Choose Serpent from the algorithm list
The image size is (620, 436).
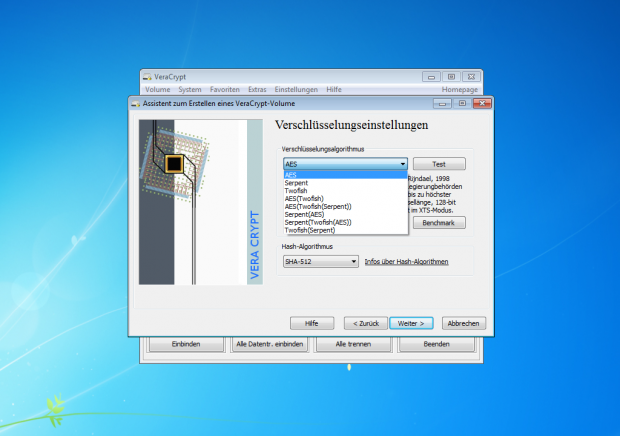345,183
